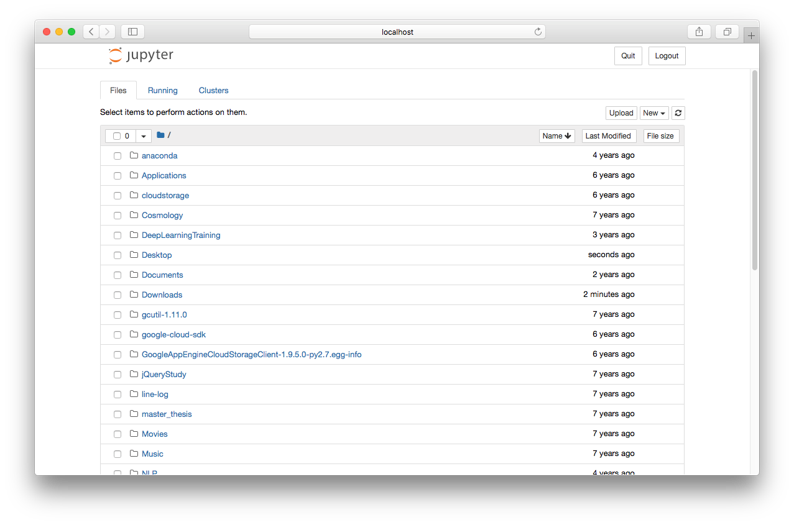Expand the selection type dropdown arrow
This screenshot has width=794, height=525.
[143, 136]
